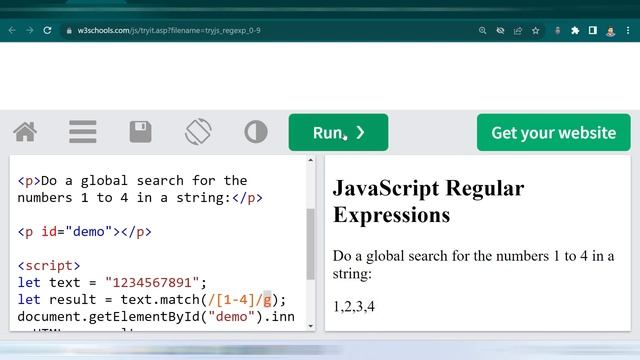Go back using the browser back arrow
The width and height of the screenshot is (640, 360).
(12, 30)
